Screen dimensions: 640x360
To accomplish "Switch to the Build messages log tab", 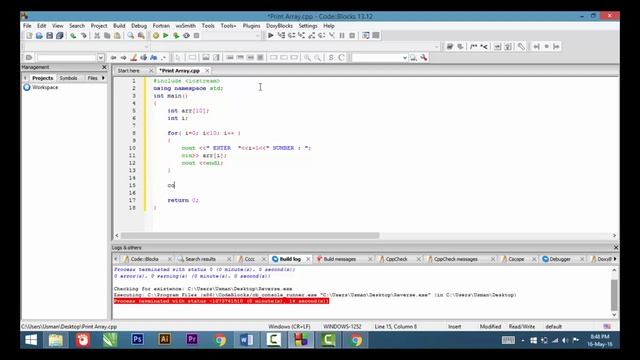I will coord(340,259).
